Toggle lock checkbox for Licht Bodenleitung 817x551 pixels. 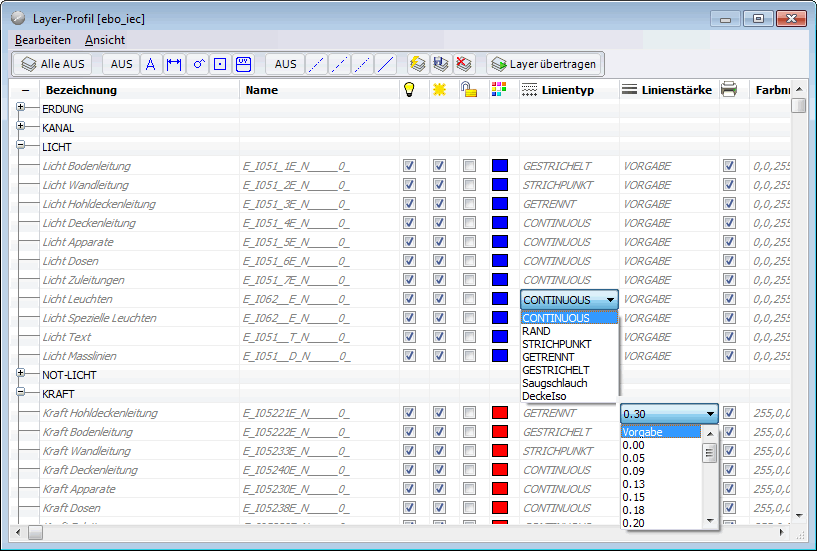(x=469, y=166)
